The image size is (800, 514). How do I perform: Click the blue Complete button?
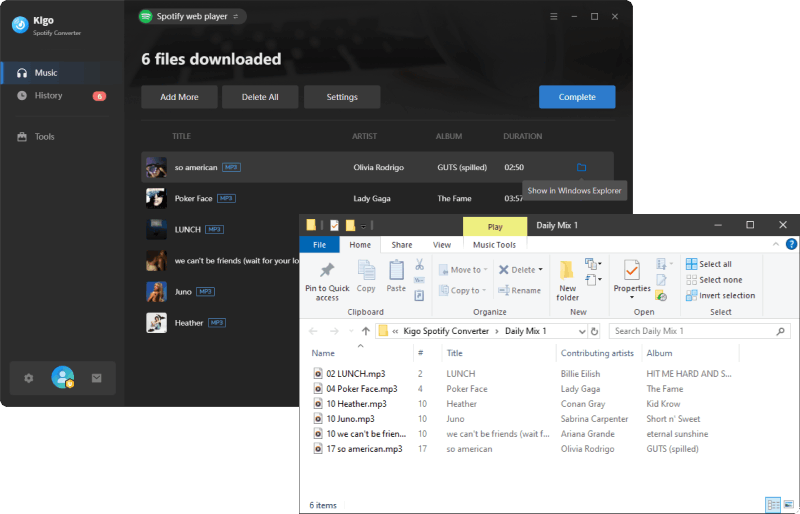click(577, 97)
